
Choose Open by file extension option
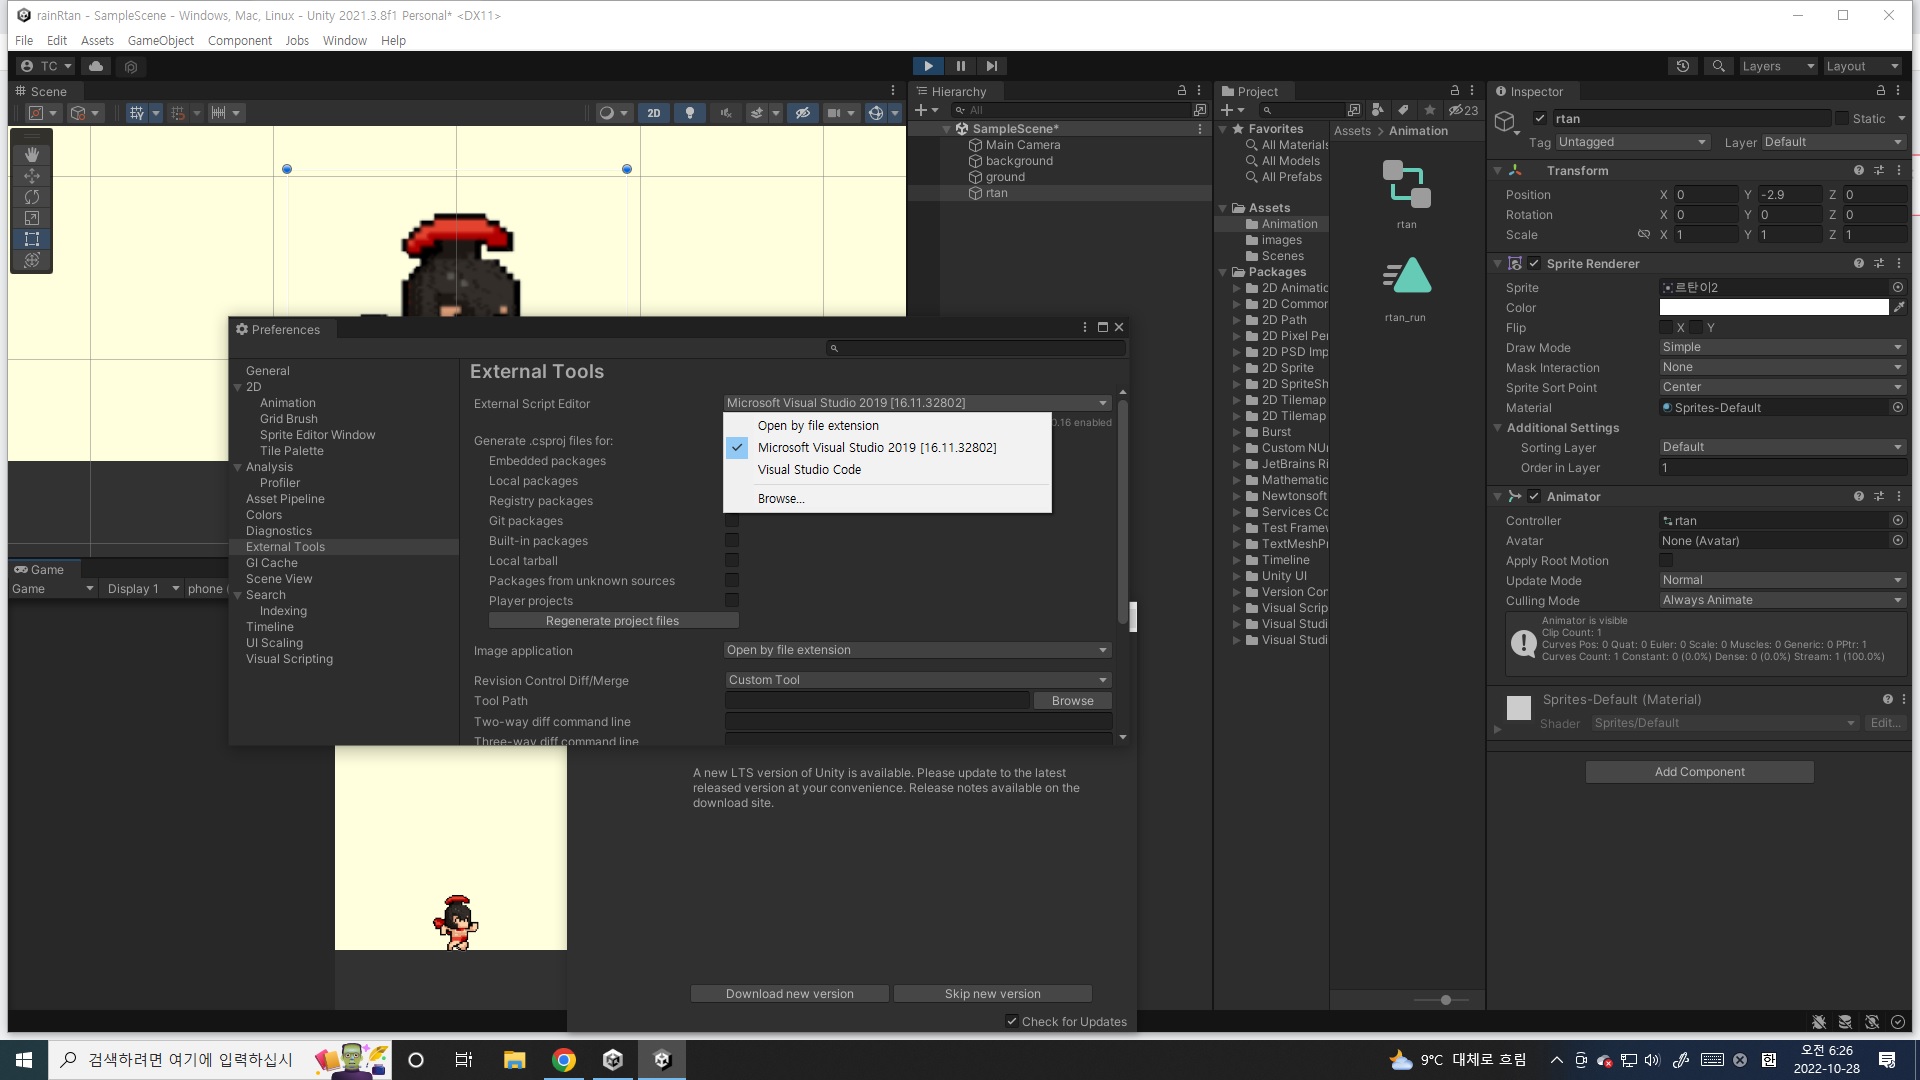pos(887,426)
